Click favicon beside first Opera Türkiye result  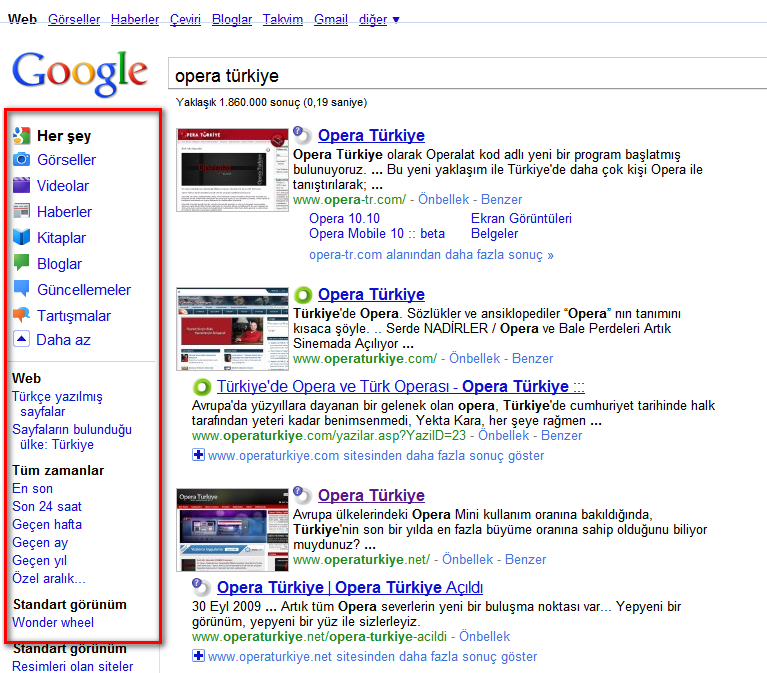(302, 135)
